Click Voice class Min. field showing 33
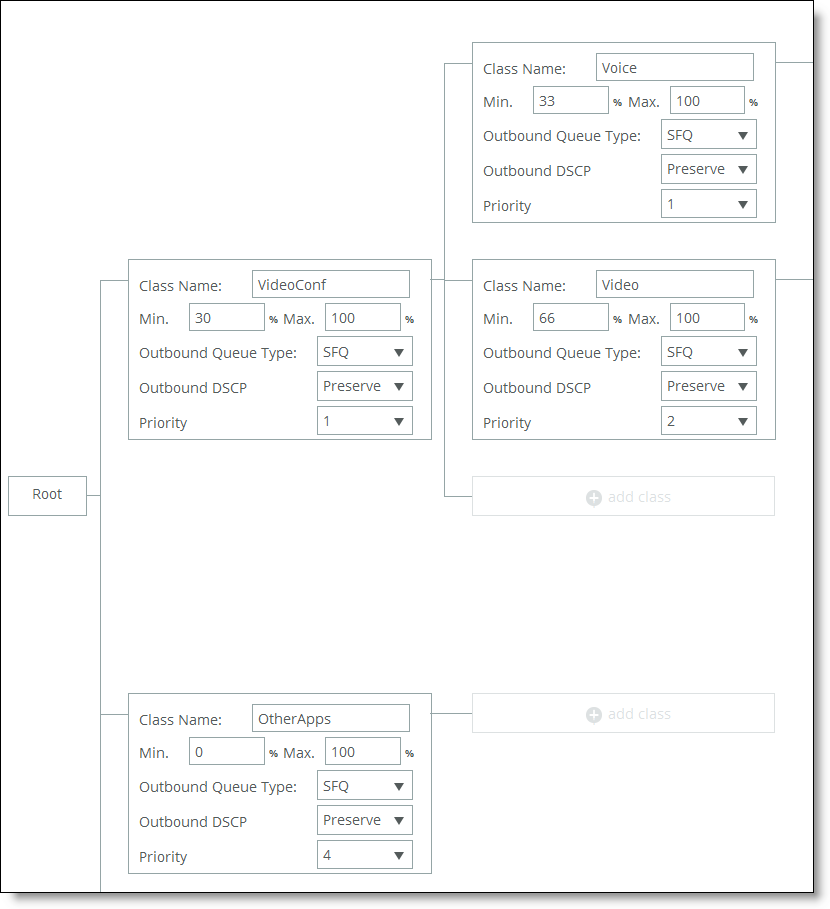Screen dimensions: 830x909 [x=570, y=100]
